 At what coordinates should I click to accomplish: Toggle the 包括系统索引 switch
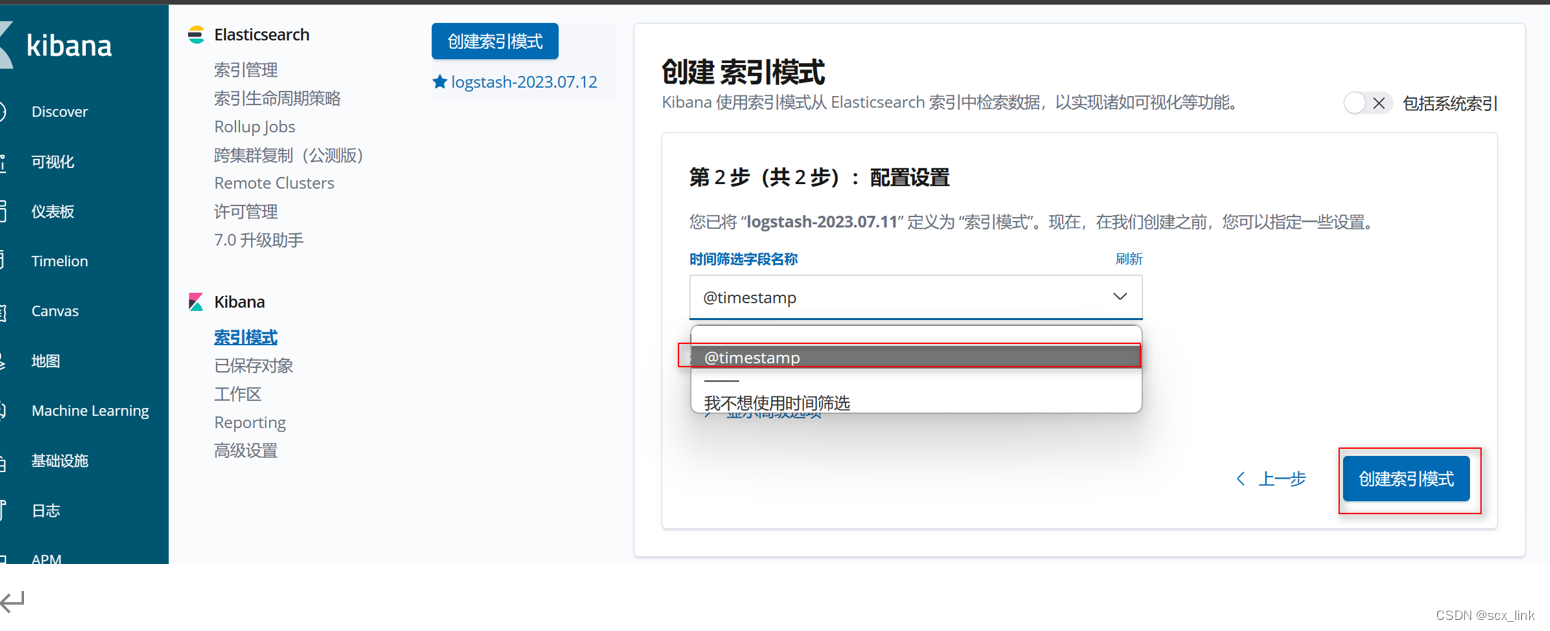click(1367, 103)
